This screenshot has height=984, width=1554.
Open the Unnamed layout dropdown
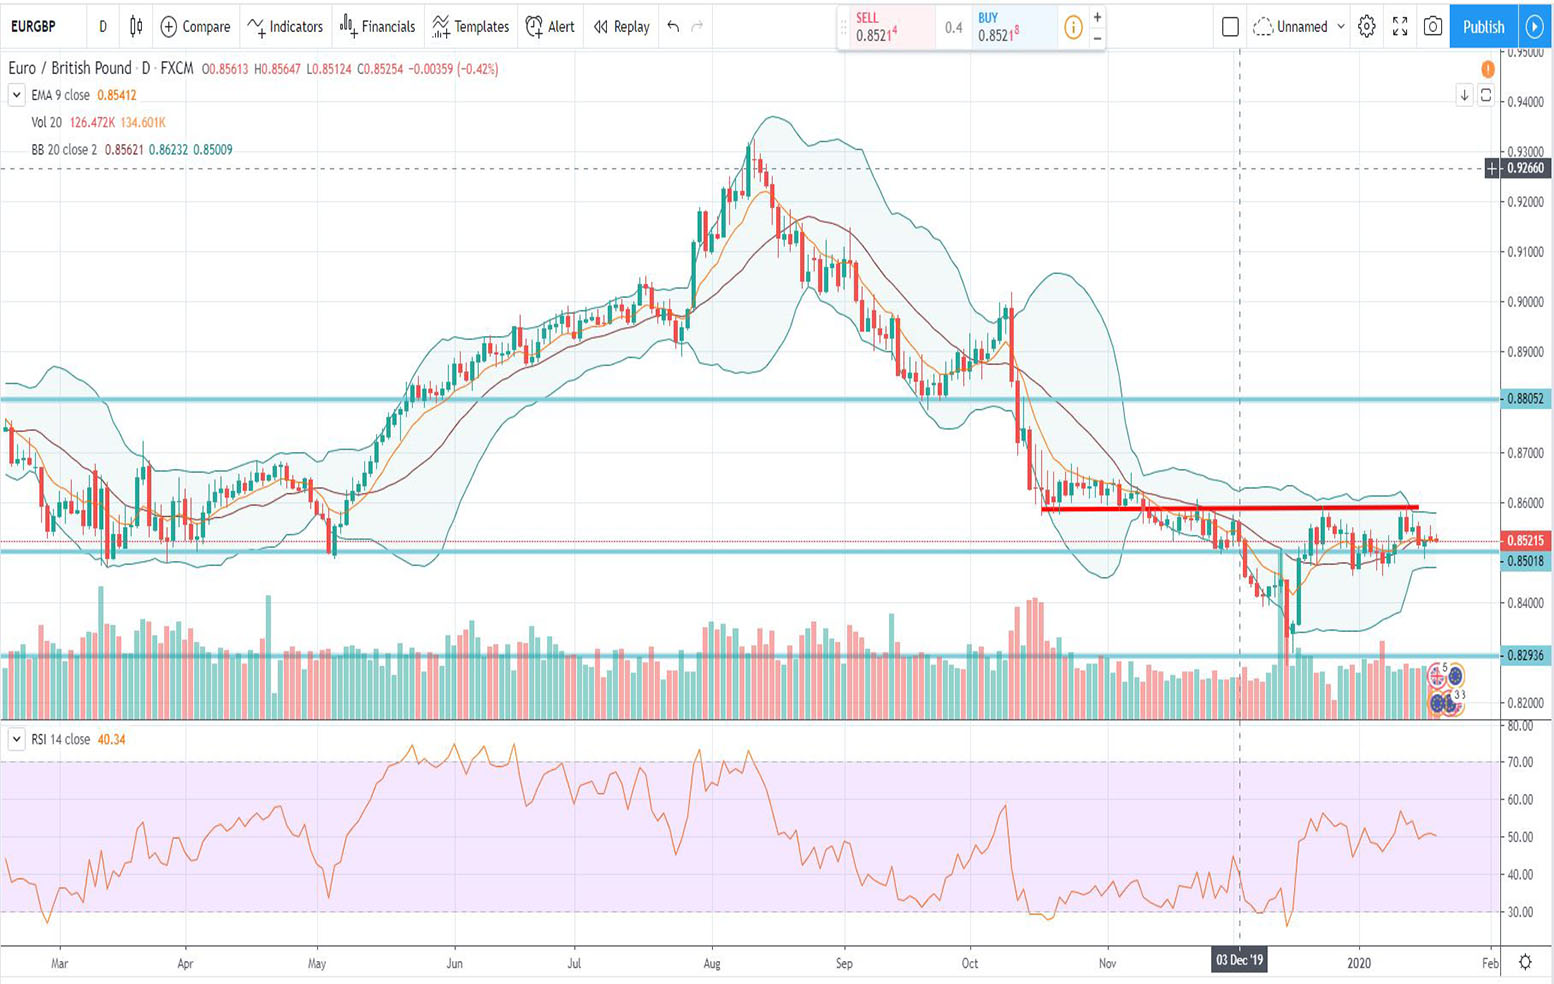click(x=1300, y=27)
